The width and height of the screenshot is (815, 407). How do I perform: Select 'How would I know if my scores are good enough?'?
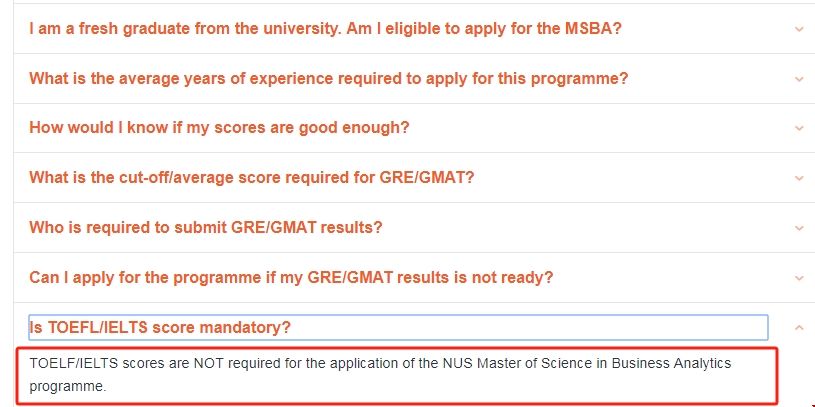pyautogui.click(x=219, y=128)
